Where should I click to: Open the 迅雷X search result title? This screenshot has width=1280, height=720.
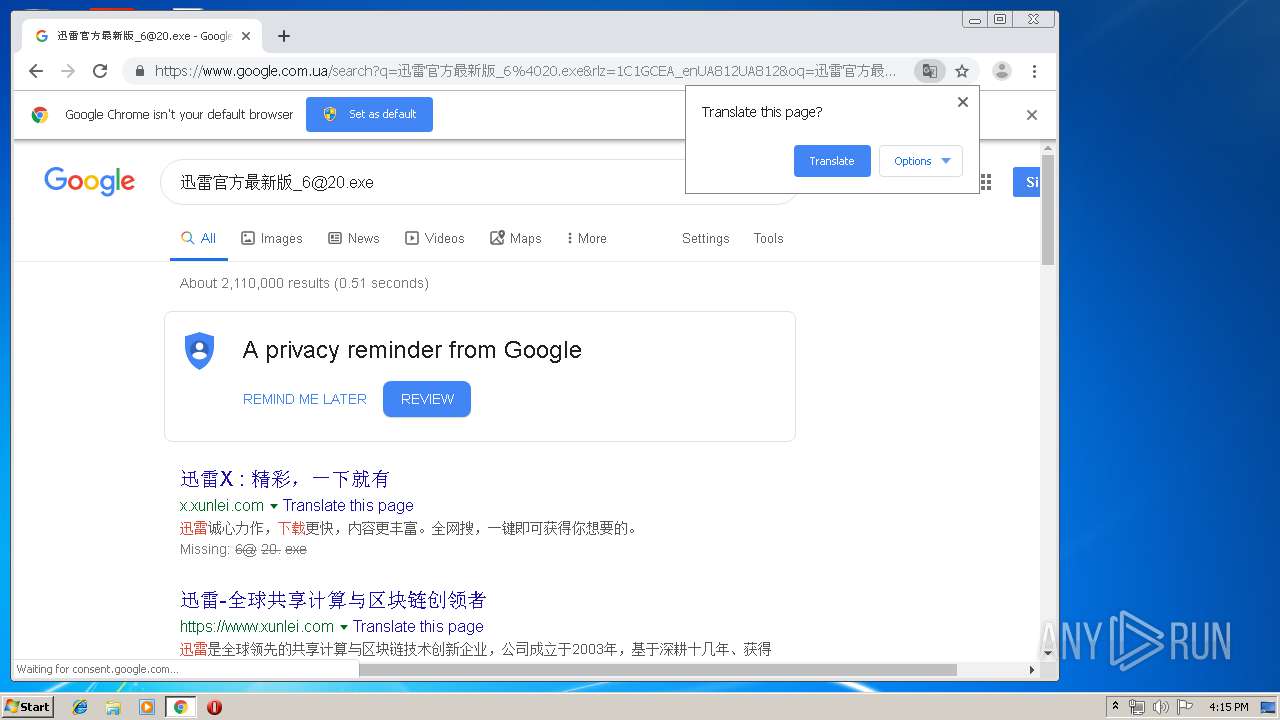click(x=285, y=479)
